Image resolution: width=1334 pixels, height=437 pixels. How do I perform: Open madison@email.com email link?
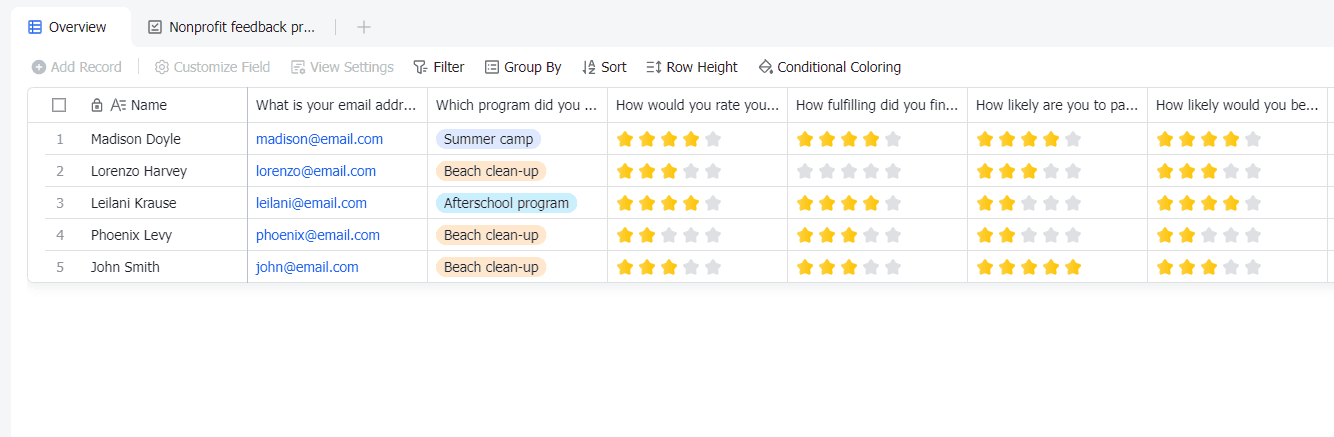319,139
